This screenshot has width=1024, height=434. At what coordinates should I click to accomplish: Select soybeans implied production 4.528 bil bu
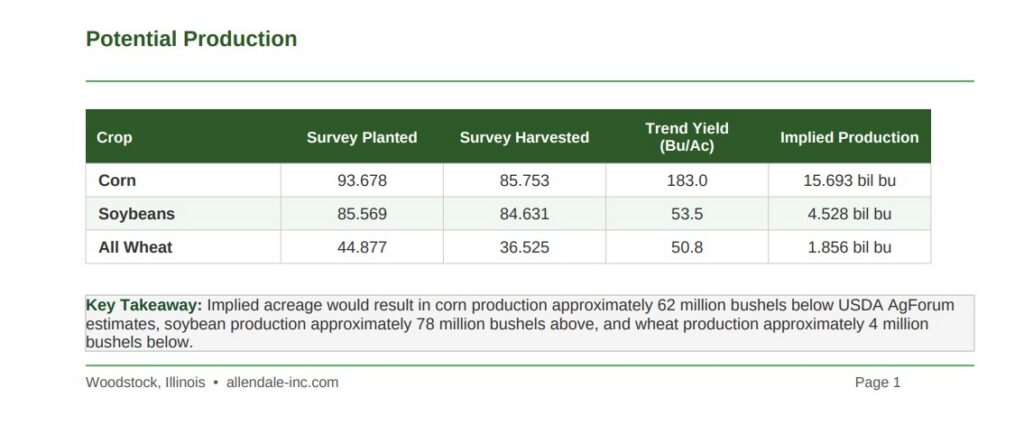849,214
